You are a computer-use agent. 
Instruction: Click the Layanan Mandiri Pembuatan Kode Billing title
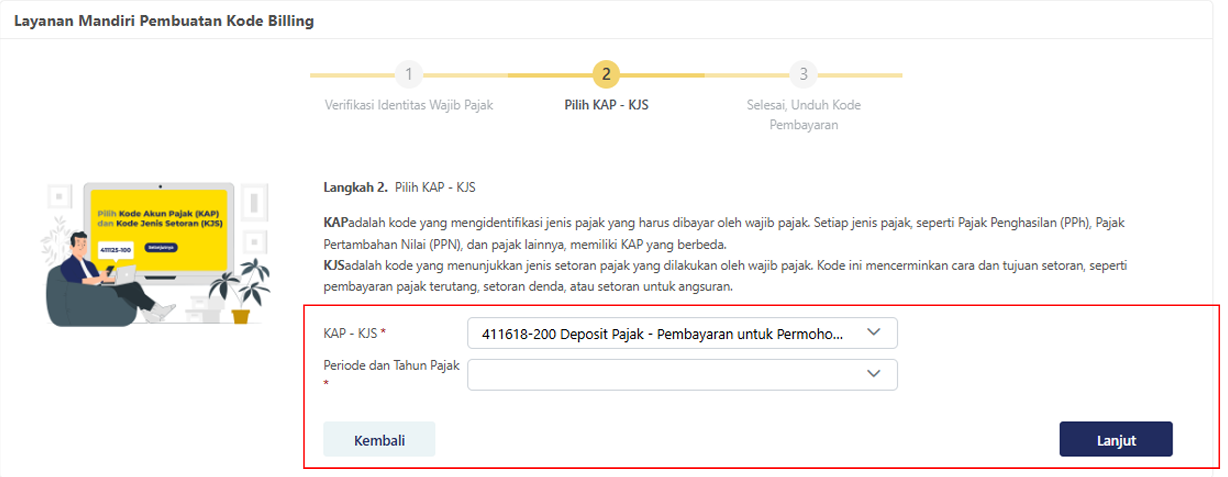point(165,21)
